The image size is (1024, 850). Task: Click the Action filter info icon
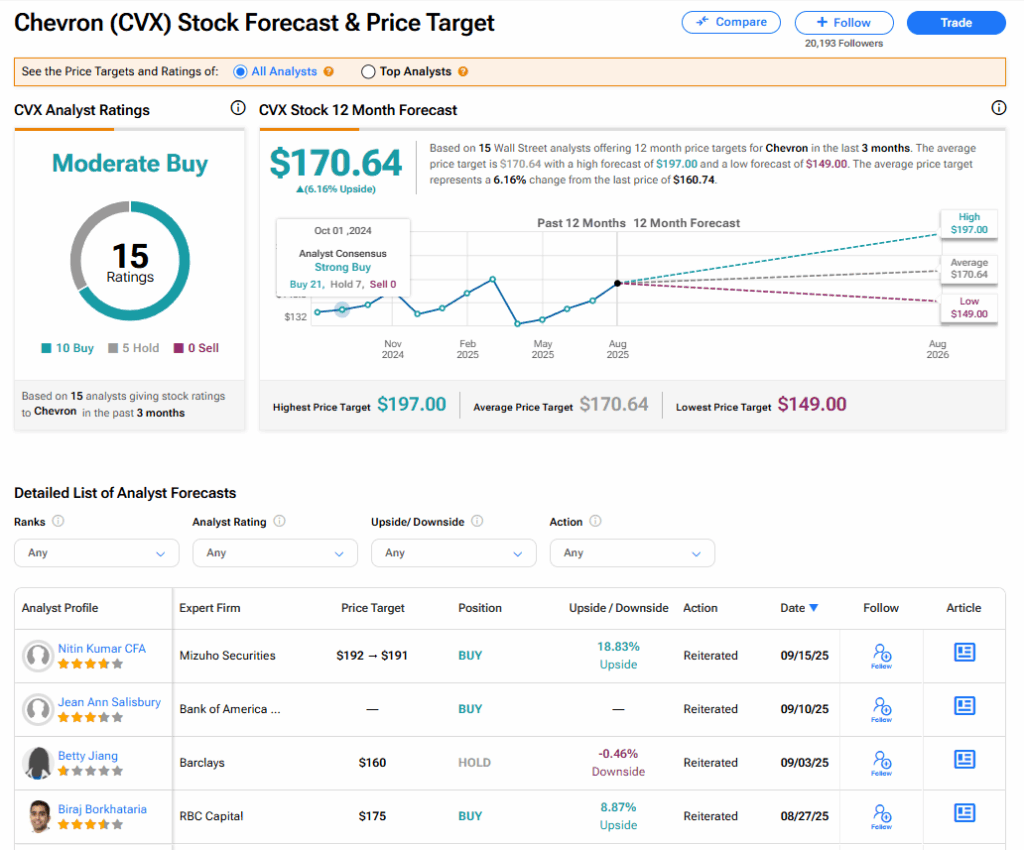pyautogui.click(x=596, y=521)
